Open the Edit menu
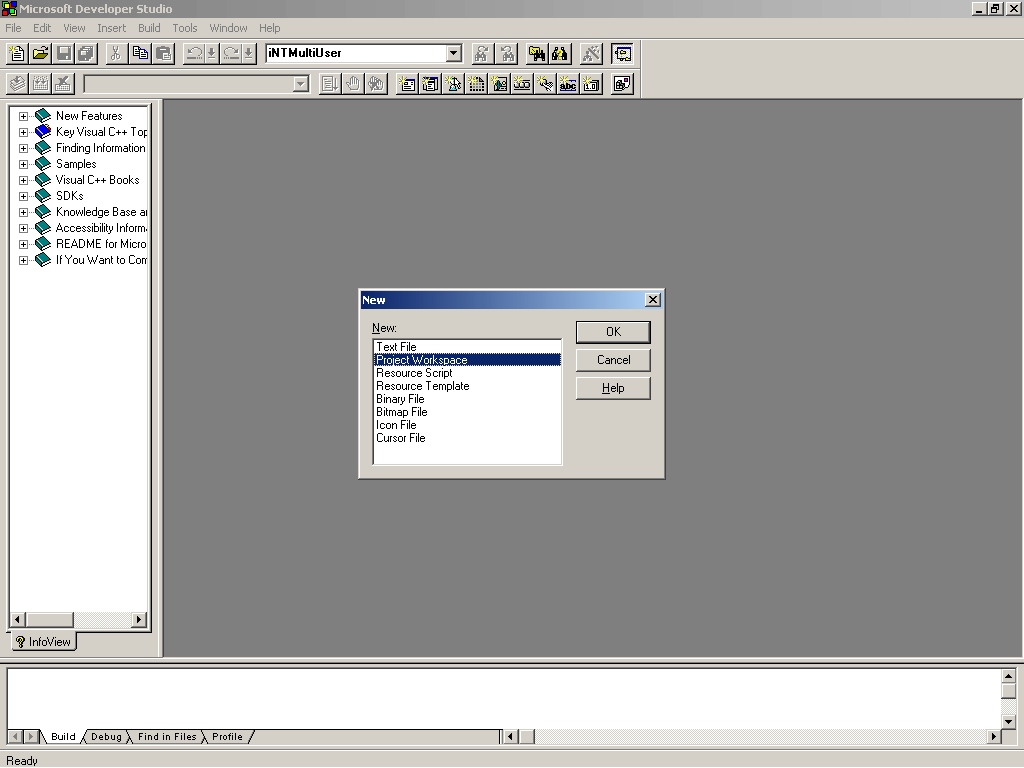The width and height of the screenshot is (1024, 768). (x=42, y=28)
